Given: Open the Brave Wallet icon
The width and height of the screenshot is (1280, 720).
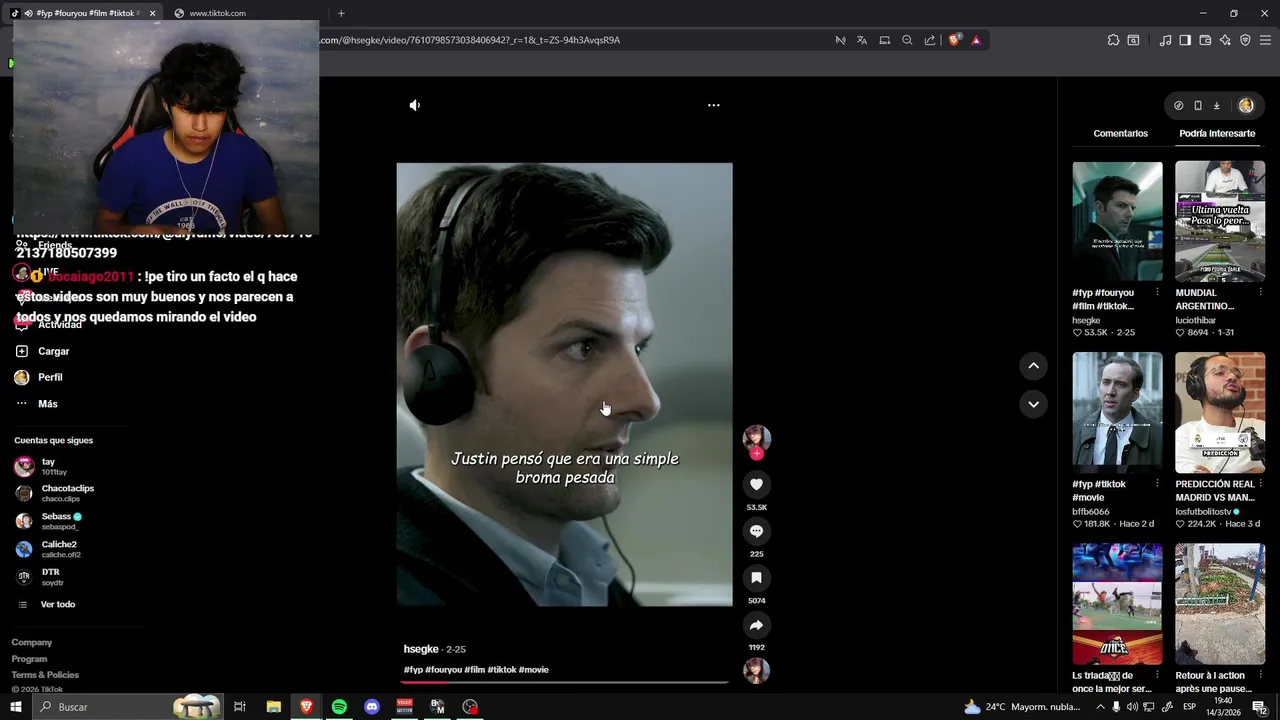Looking at the screenshot, I should (1205, 40).
